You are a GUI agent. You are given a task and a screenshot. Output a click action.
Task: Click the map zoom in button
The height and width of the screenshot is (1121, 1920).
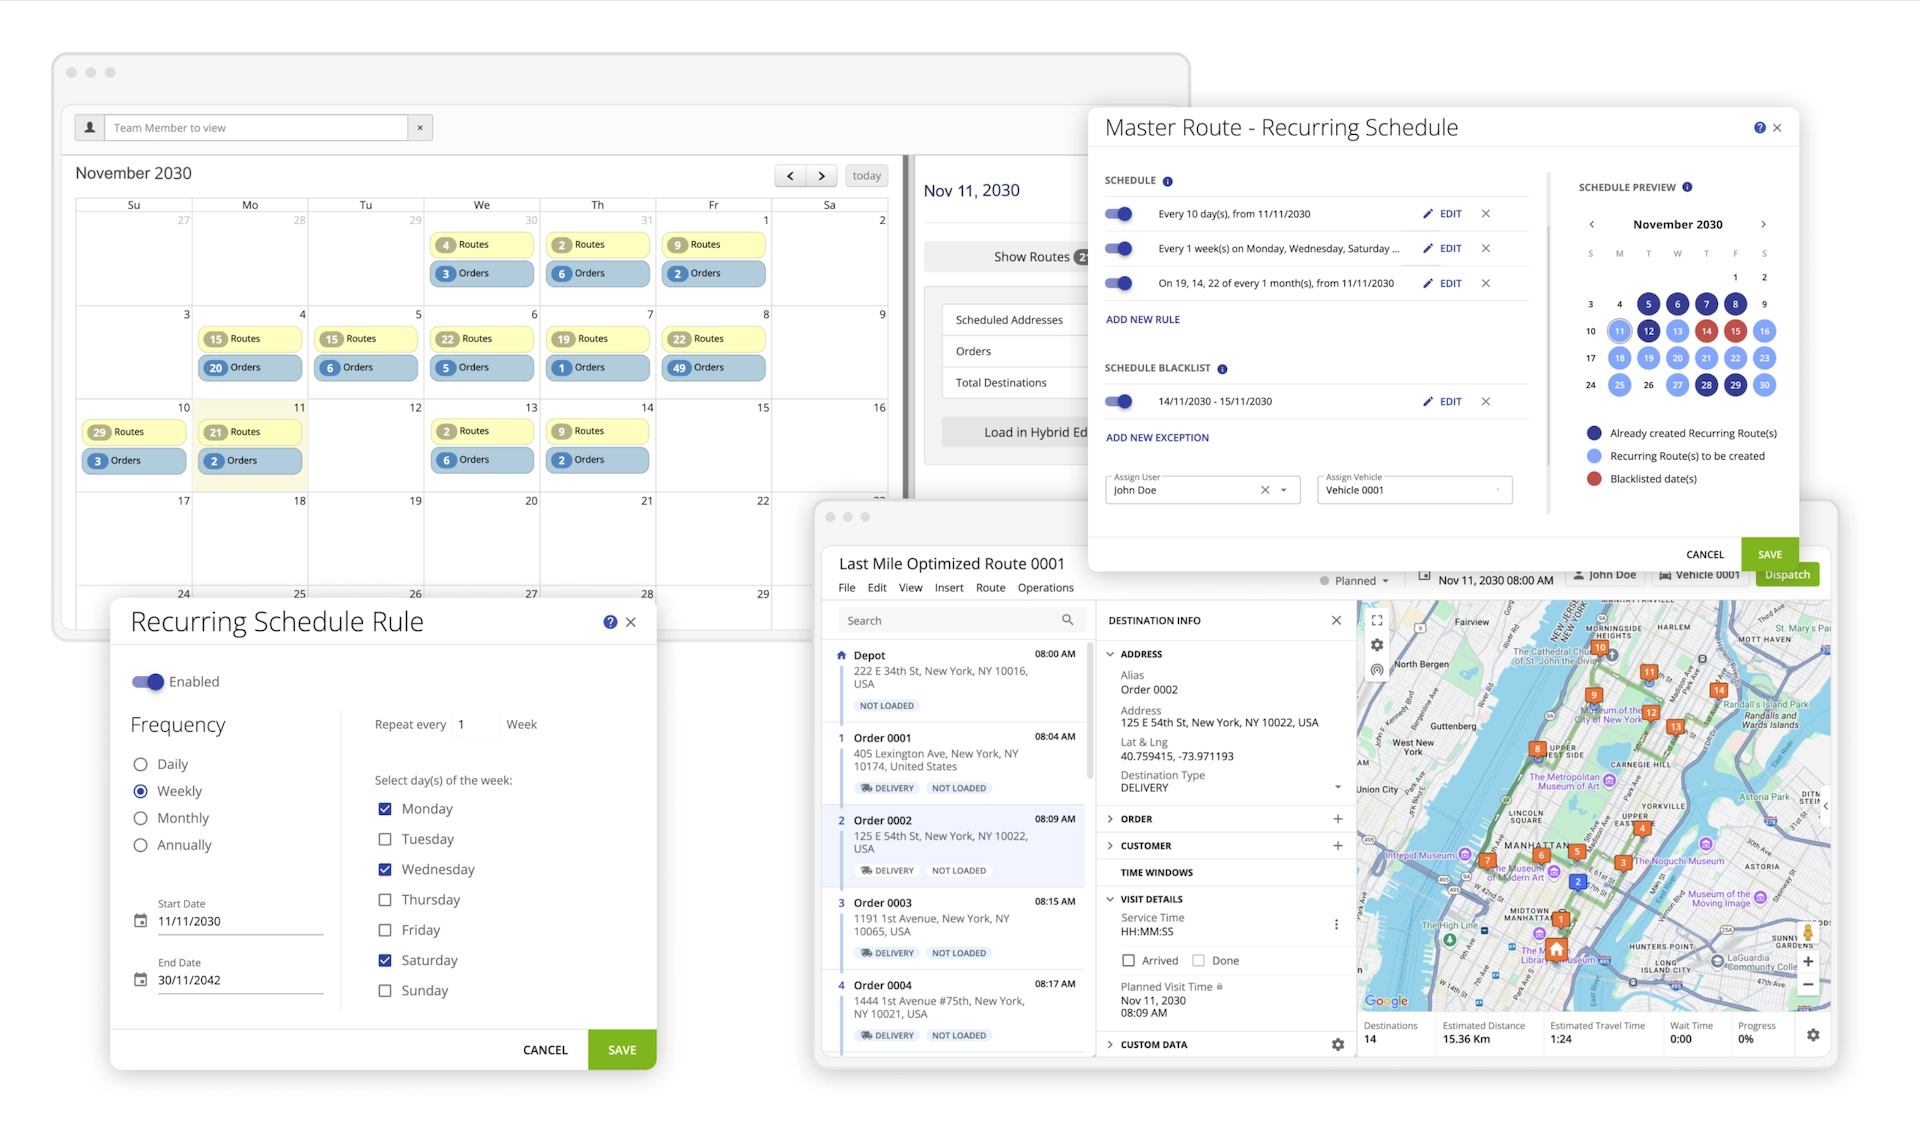point(1808,961)
